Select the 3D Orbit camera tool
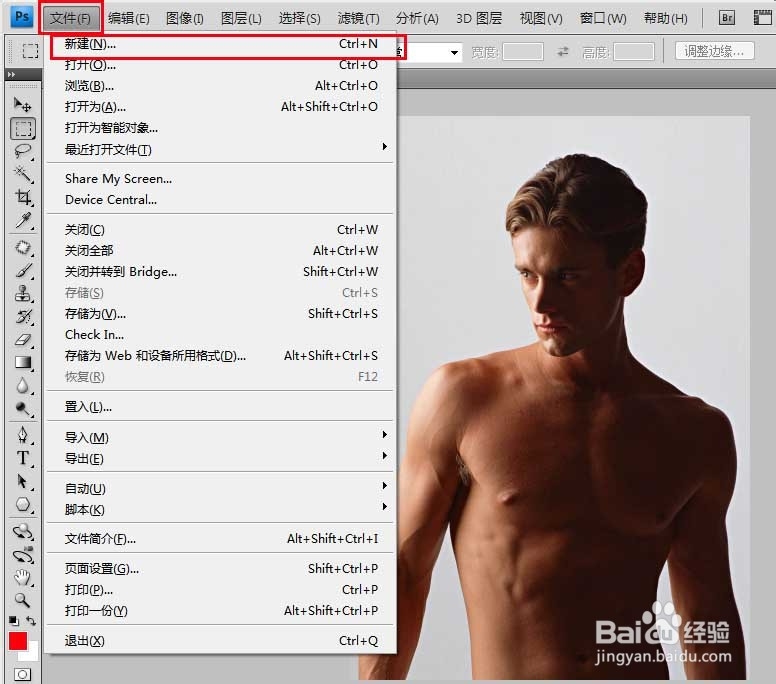776x684 pixels. pyautogui.click(x=23, y=554)
